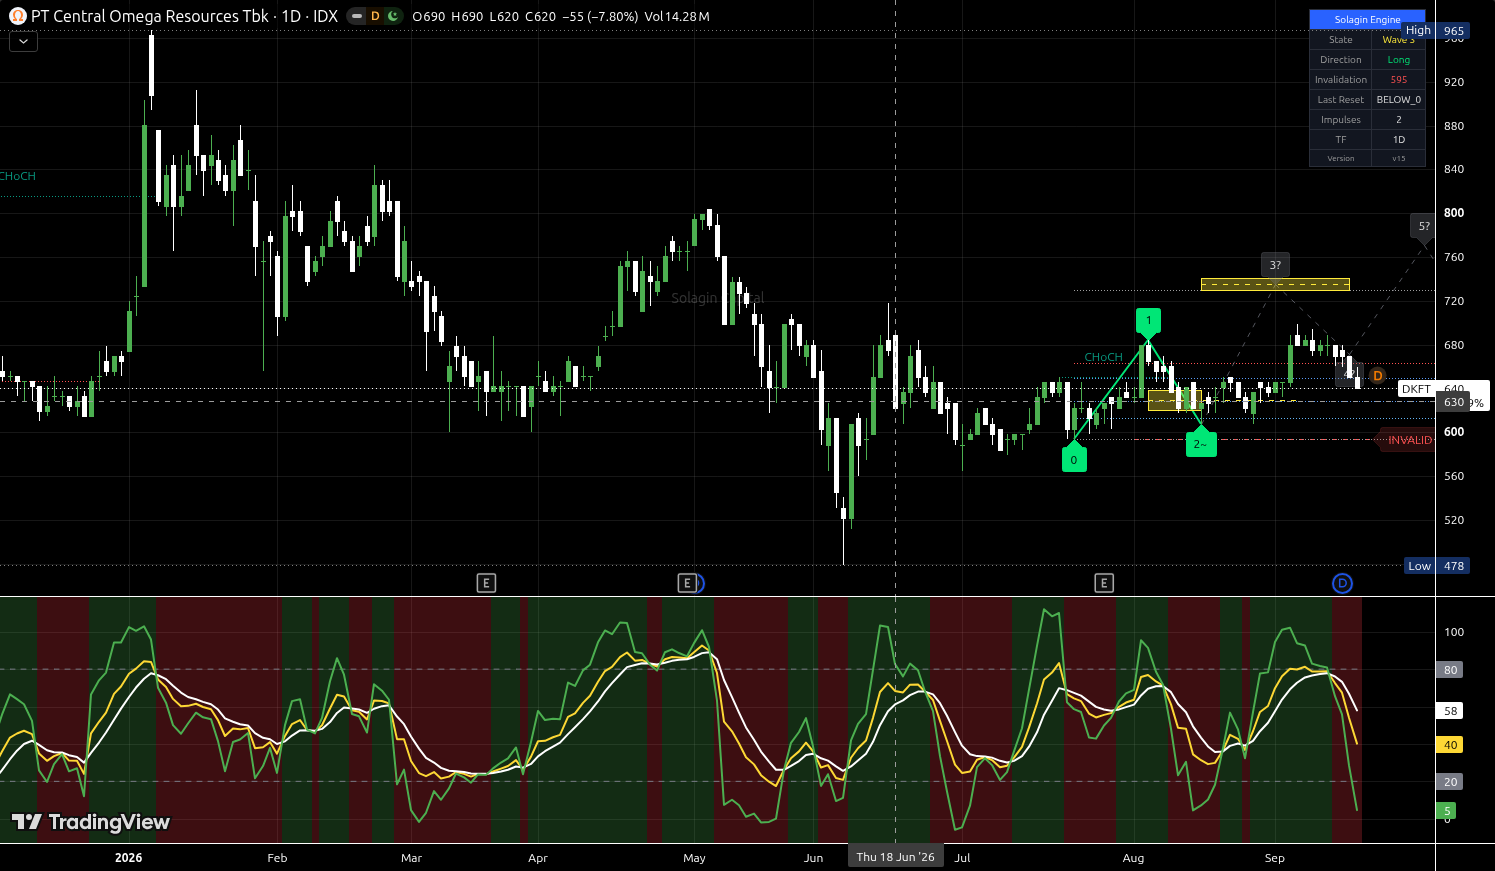1495x871 pixels.
Task: Click the orange D delayed-data status icon
Action: pyautogui.click(x=375, y=16)
